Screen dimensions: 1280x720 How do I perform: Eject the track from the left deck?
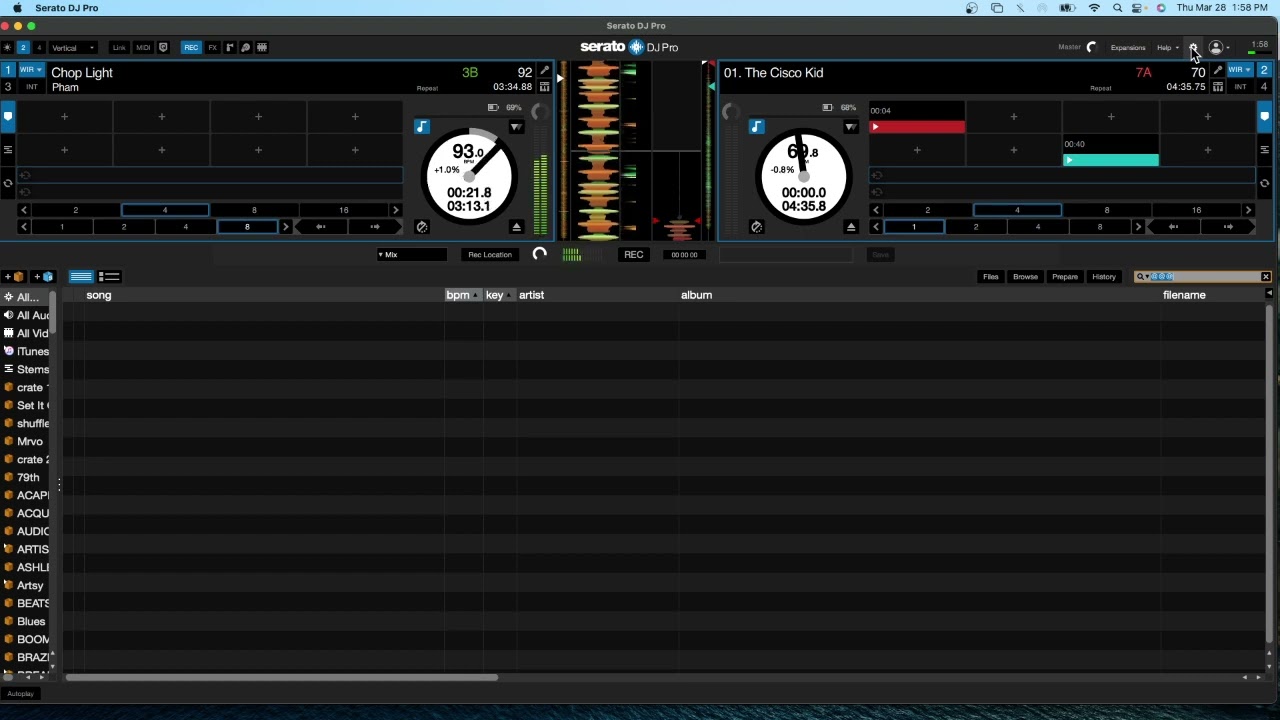(516, 227)
